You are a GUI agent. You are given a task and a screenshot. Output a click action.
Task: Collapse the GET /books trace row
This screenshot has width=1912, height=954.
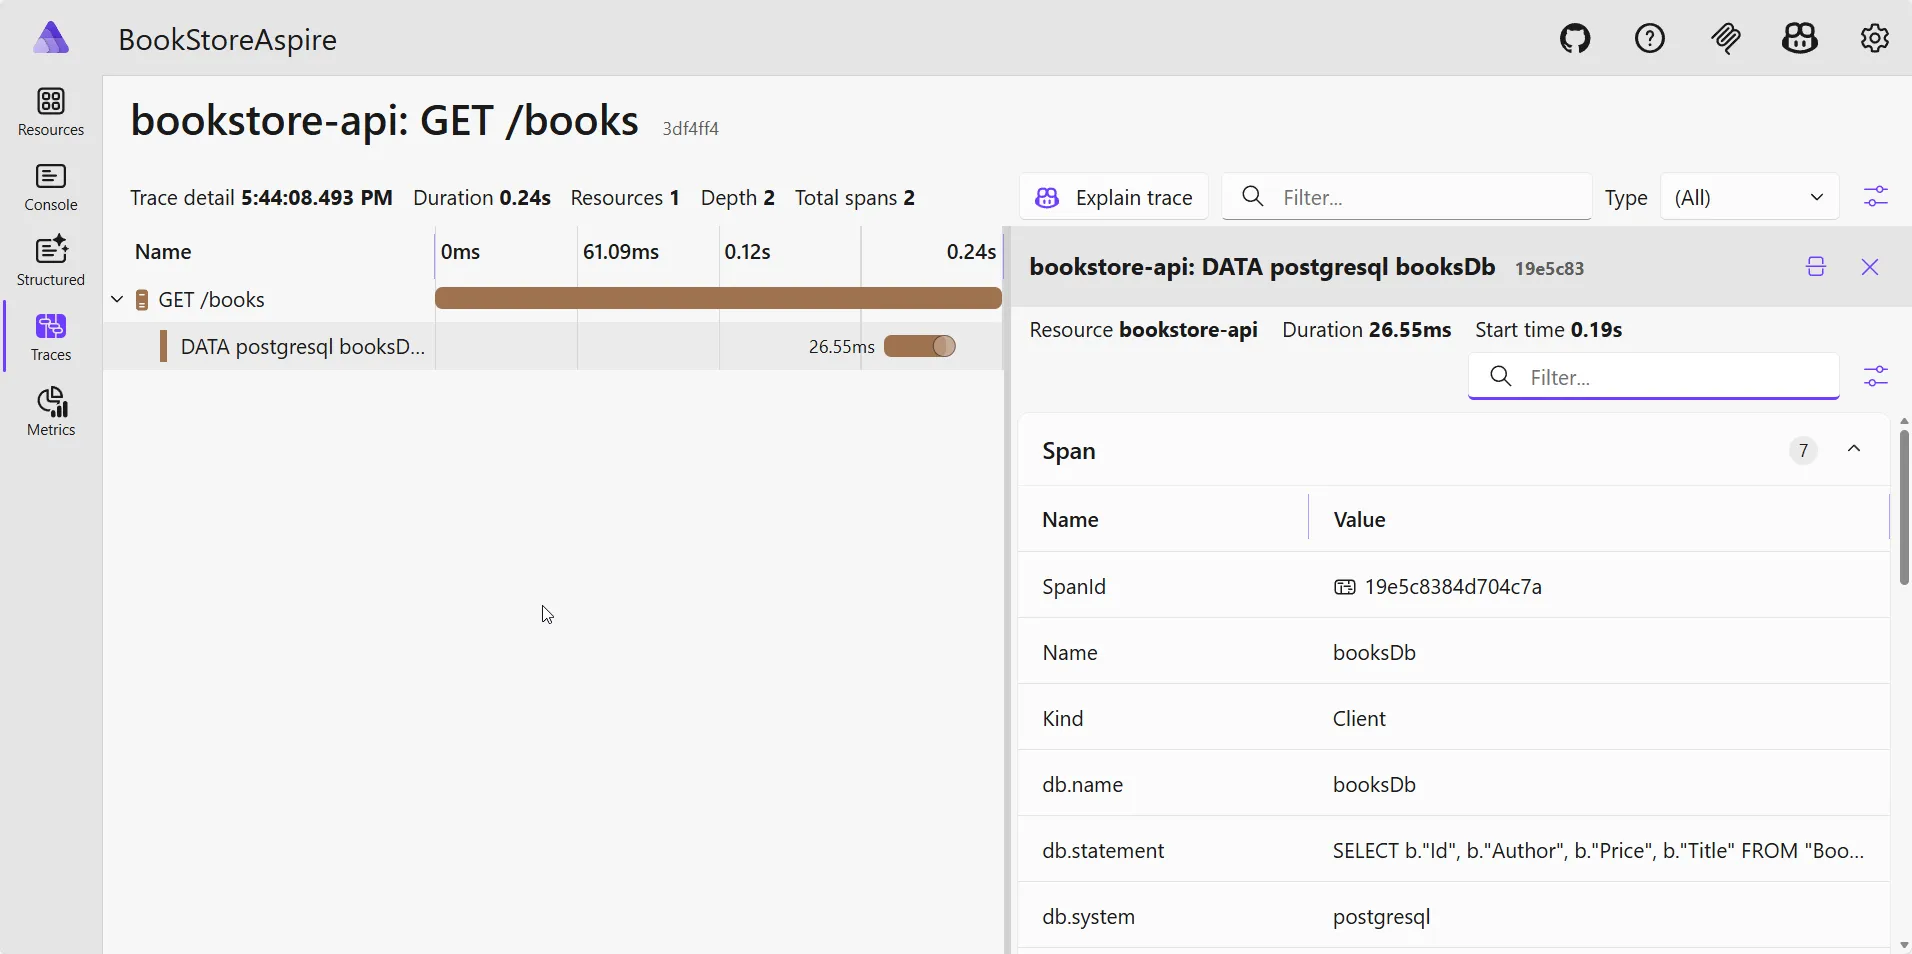point(117,298)
